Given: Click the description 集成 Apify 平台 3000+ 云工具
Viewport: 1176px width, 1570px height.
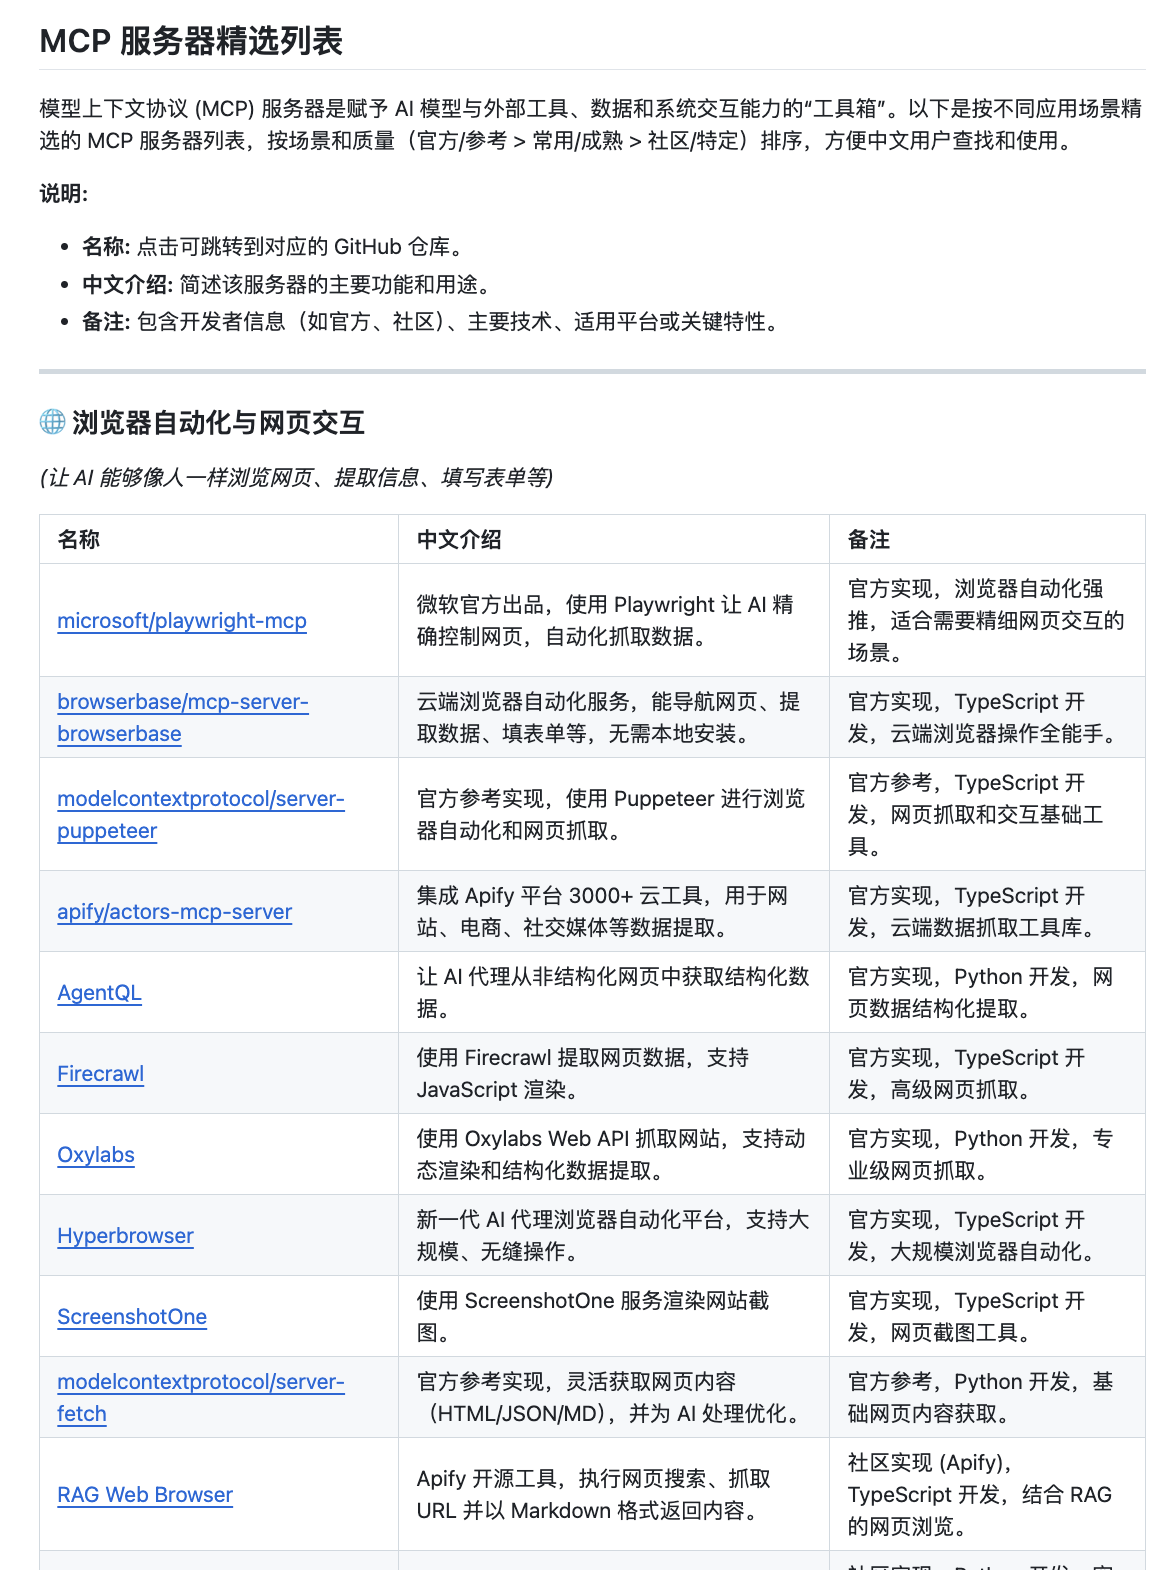Looking at the screenshot, I should tap(603, 912).
